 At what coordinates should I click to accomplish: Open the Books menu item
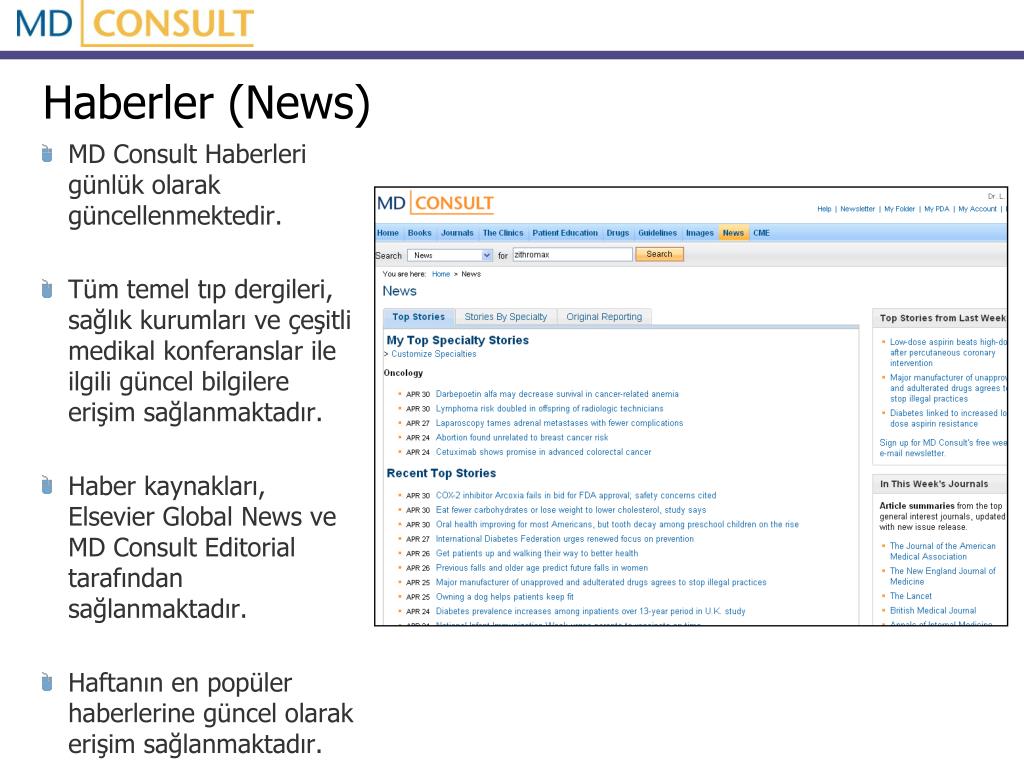coord(419,232)
